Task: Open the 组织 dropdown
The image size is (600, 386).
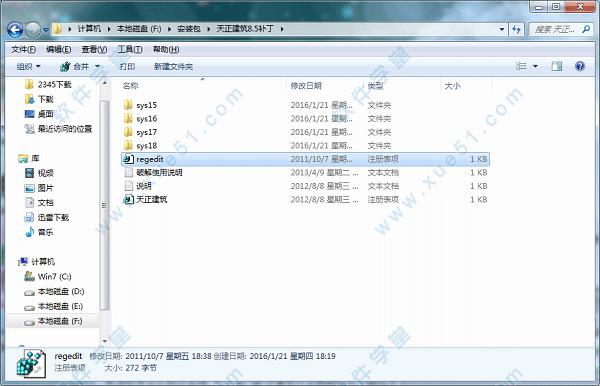Action: pos(28,67)
